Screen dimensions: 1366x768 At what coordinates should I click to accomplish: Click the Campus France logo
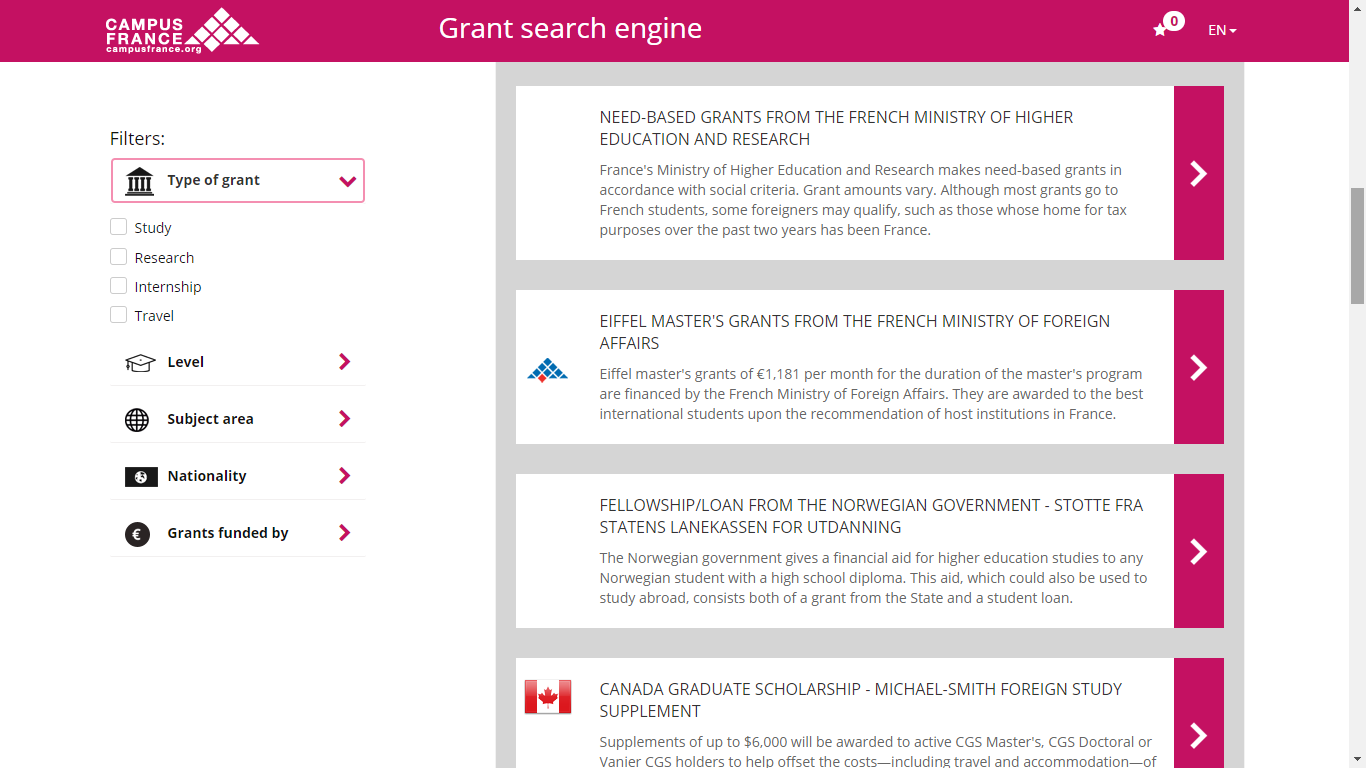(x=182, y=31)
